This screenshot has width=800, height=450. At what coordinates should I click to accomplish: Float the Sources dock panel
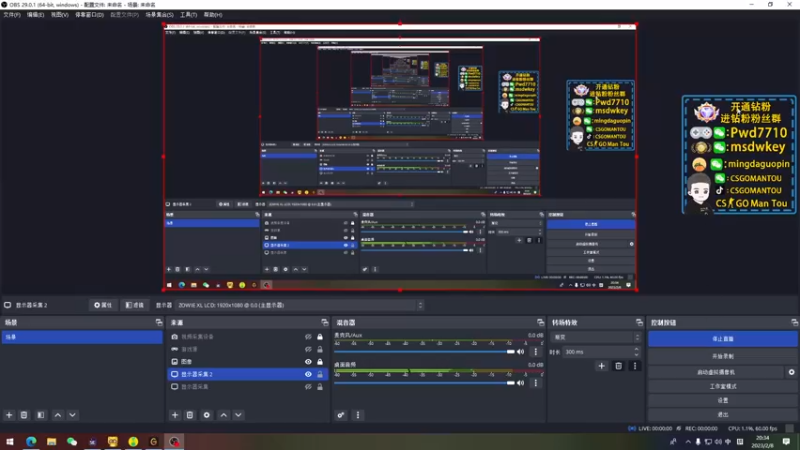click(x=324, y=322)
